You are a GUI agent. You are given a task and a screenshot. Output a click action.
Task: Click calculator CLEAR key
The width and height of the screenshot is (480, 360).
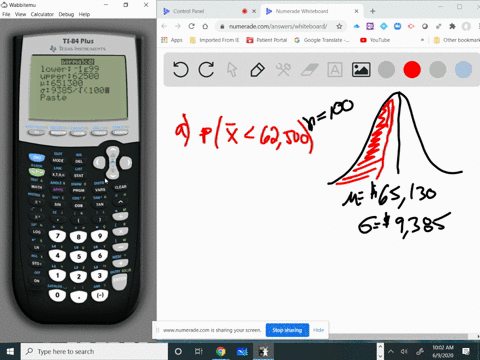120,187
